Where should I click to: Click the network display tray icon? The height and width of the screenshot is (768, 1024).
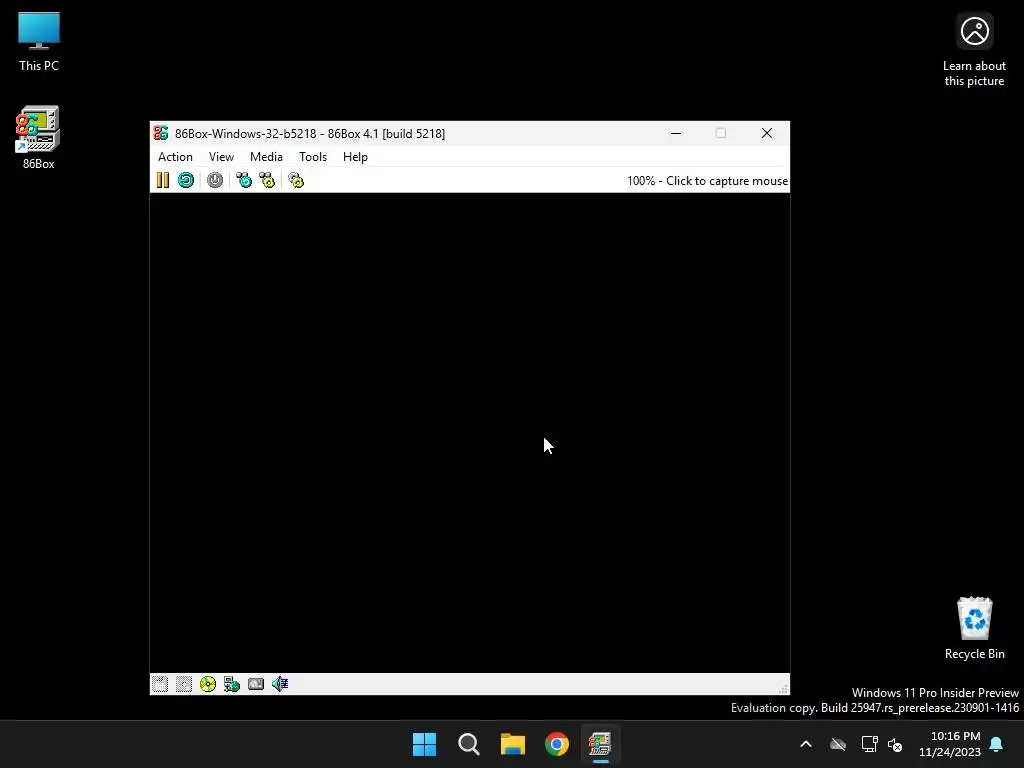(x=869, y=744)
